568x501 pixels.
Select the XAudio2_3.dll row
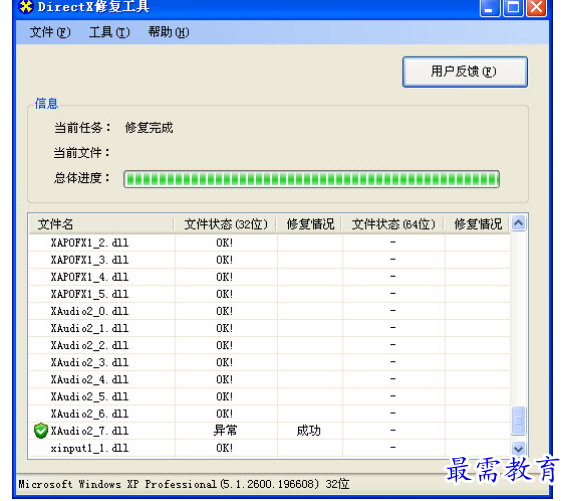270,362
